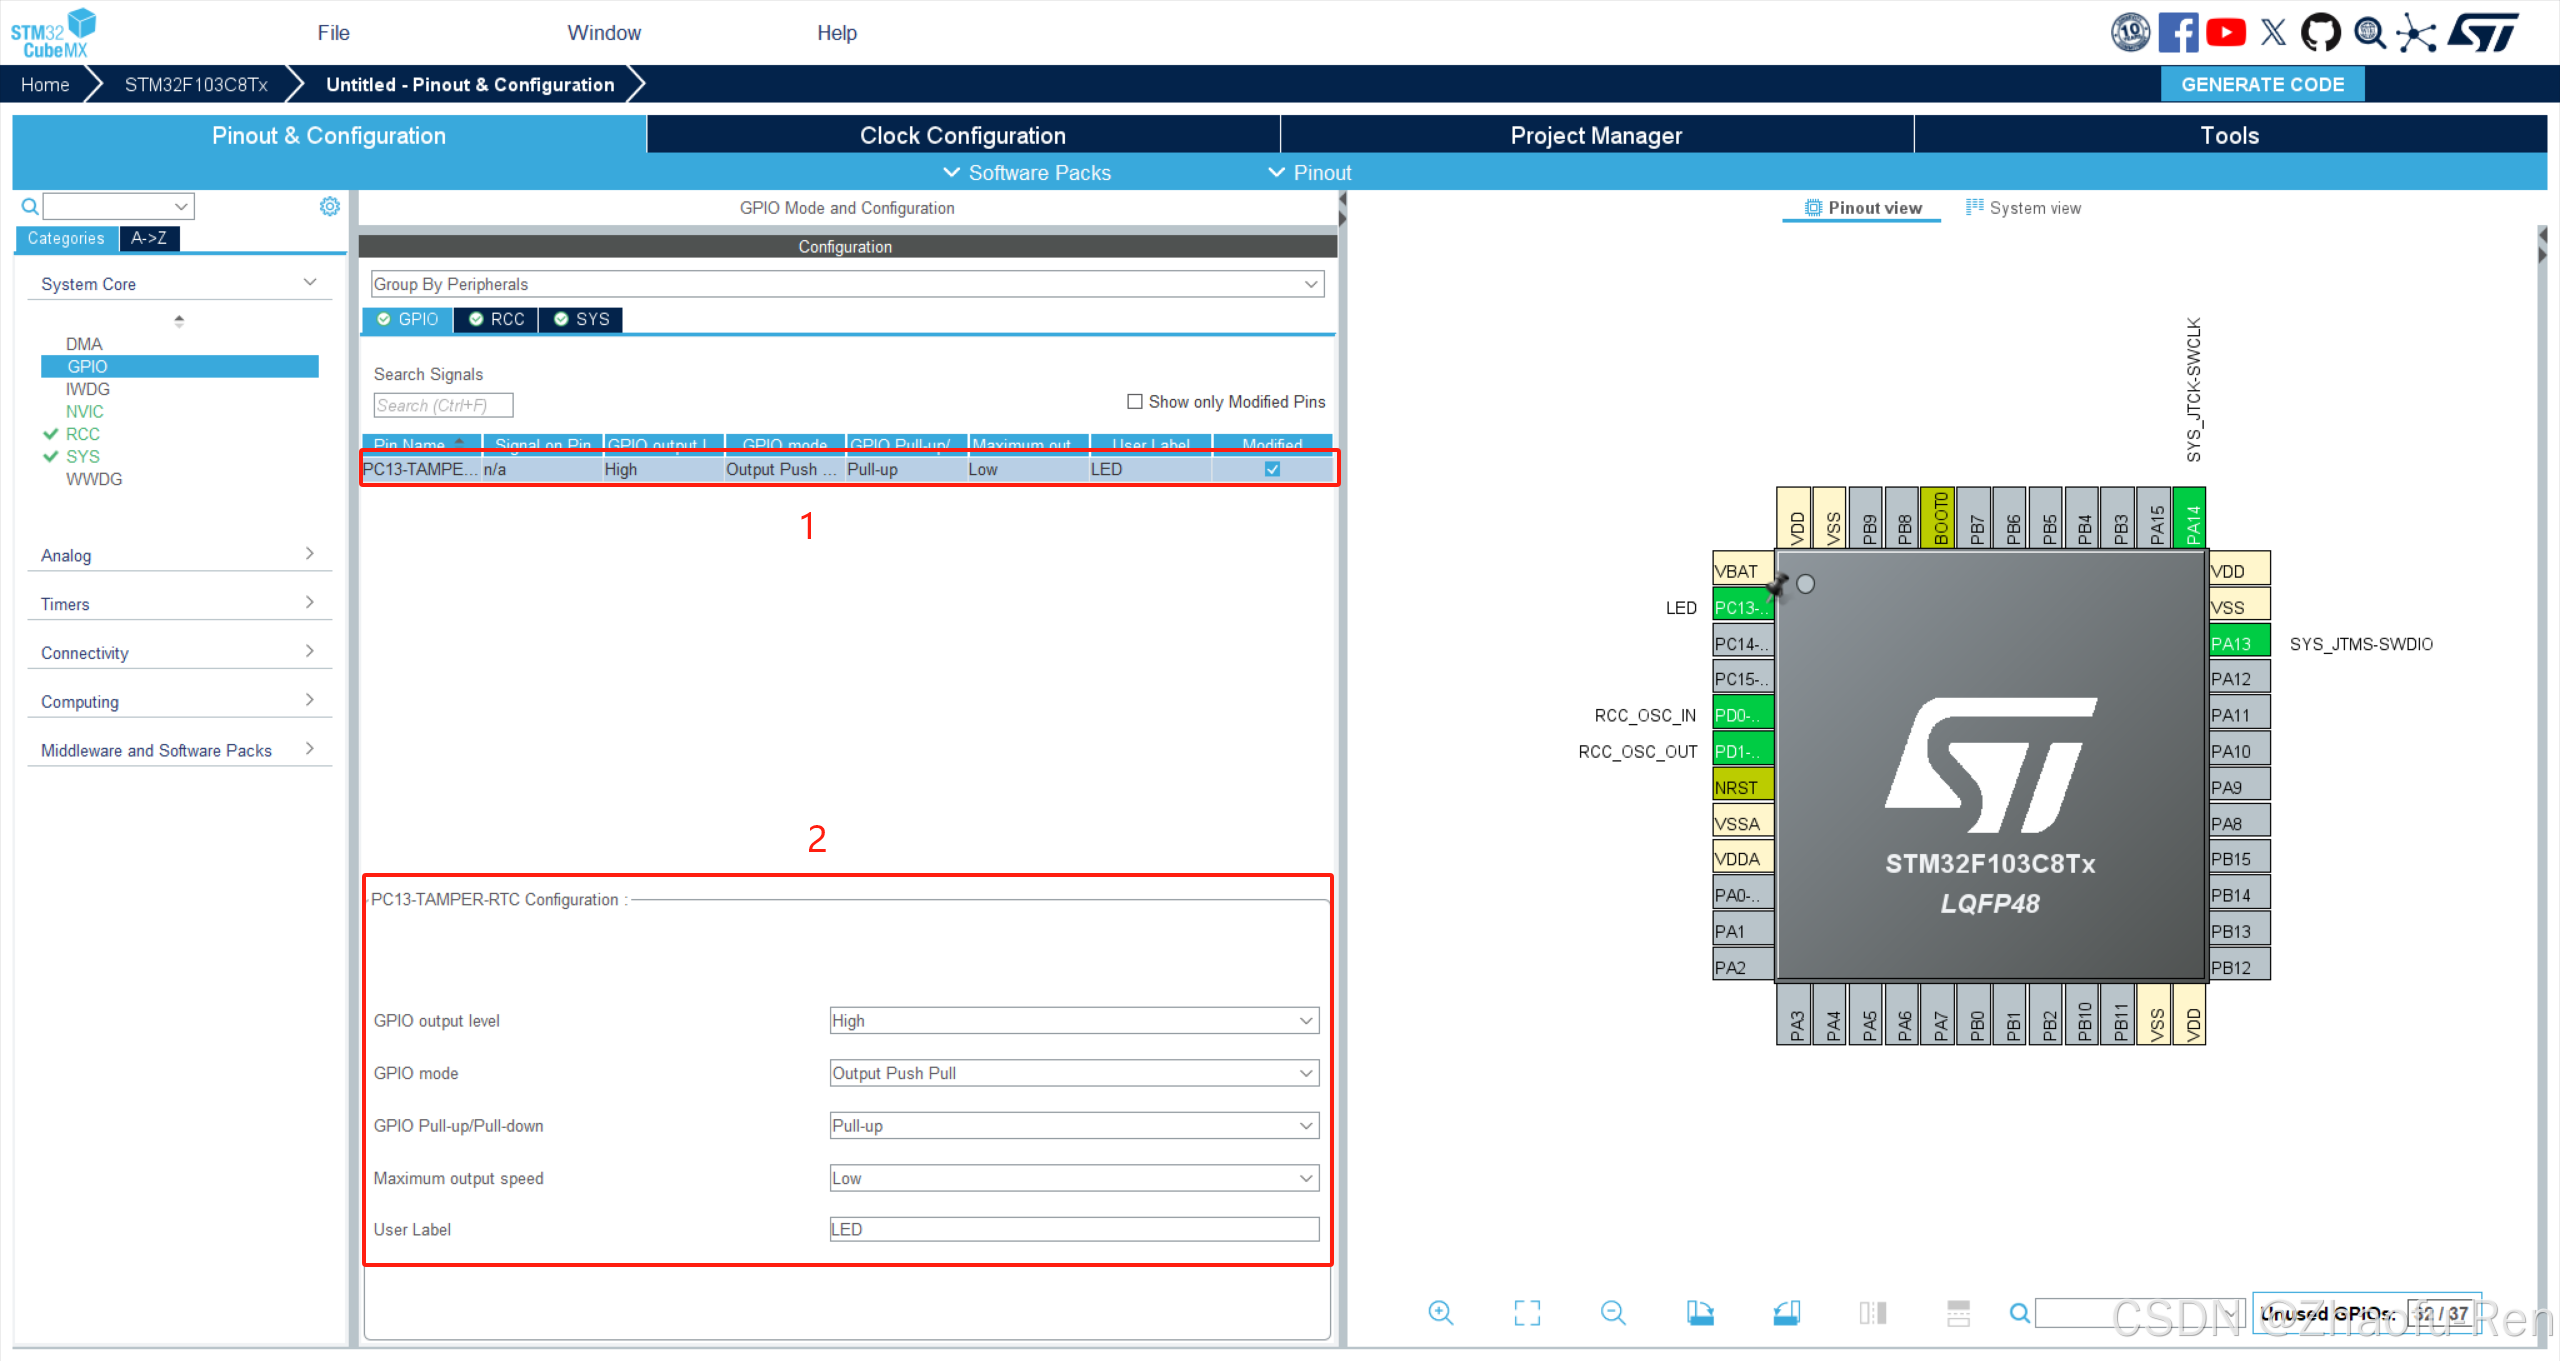The height and width of the screenshot is (1361, 2560).
Task: Open the GPIO mode dropdown
Action: (1074, 1073)
